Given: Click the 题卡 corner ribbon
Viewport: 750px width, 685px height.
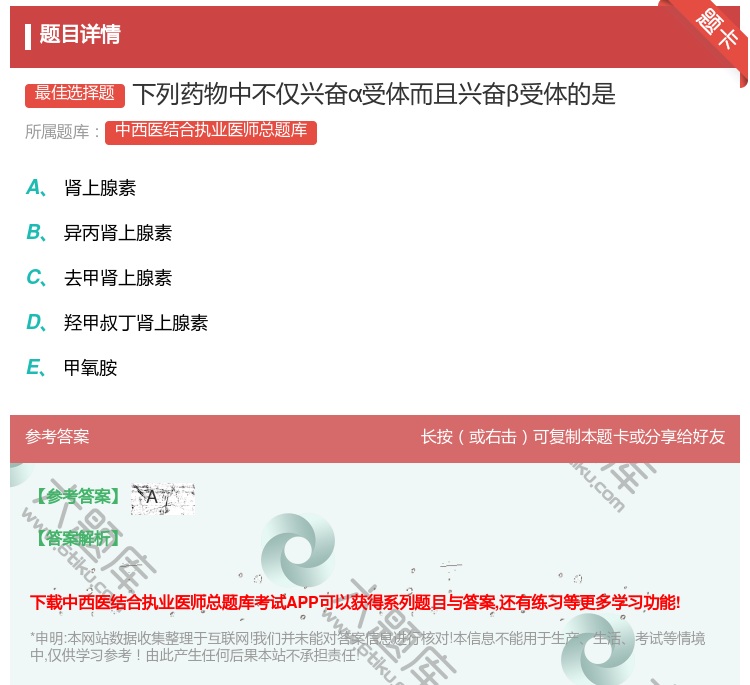Looking at the screenshot, I should tap(716, 30).
